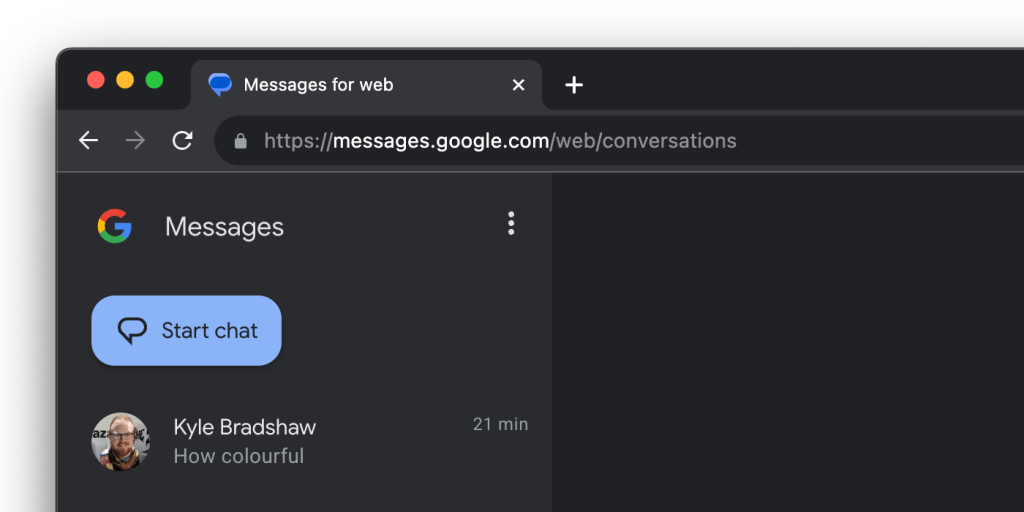Click the browser forward arrow
Screen dimensions: 1024x512
(x=135, y=141)
